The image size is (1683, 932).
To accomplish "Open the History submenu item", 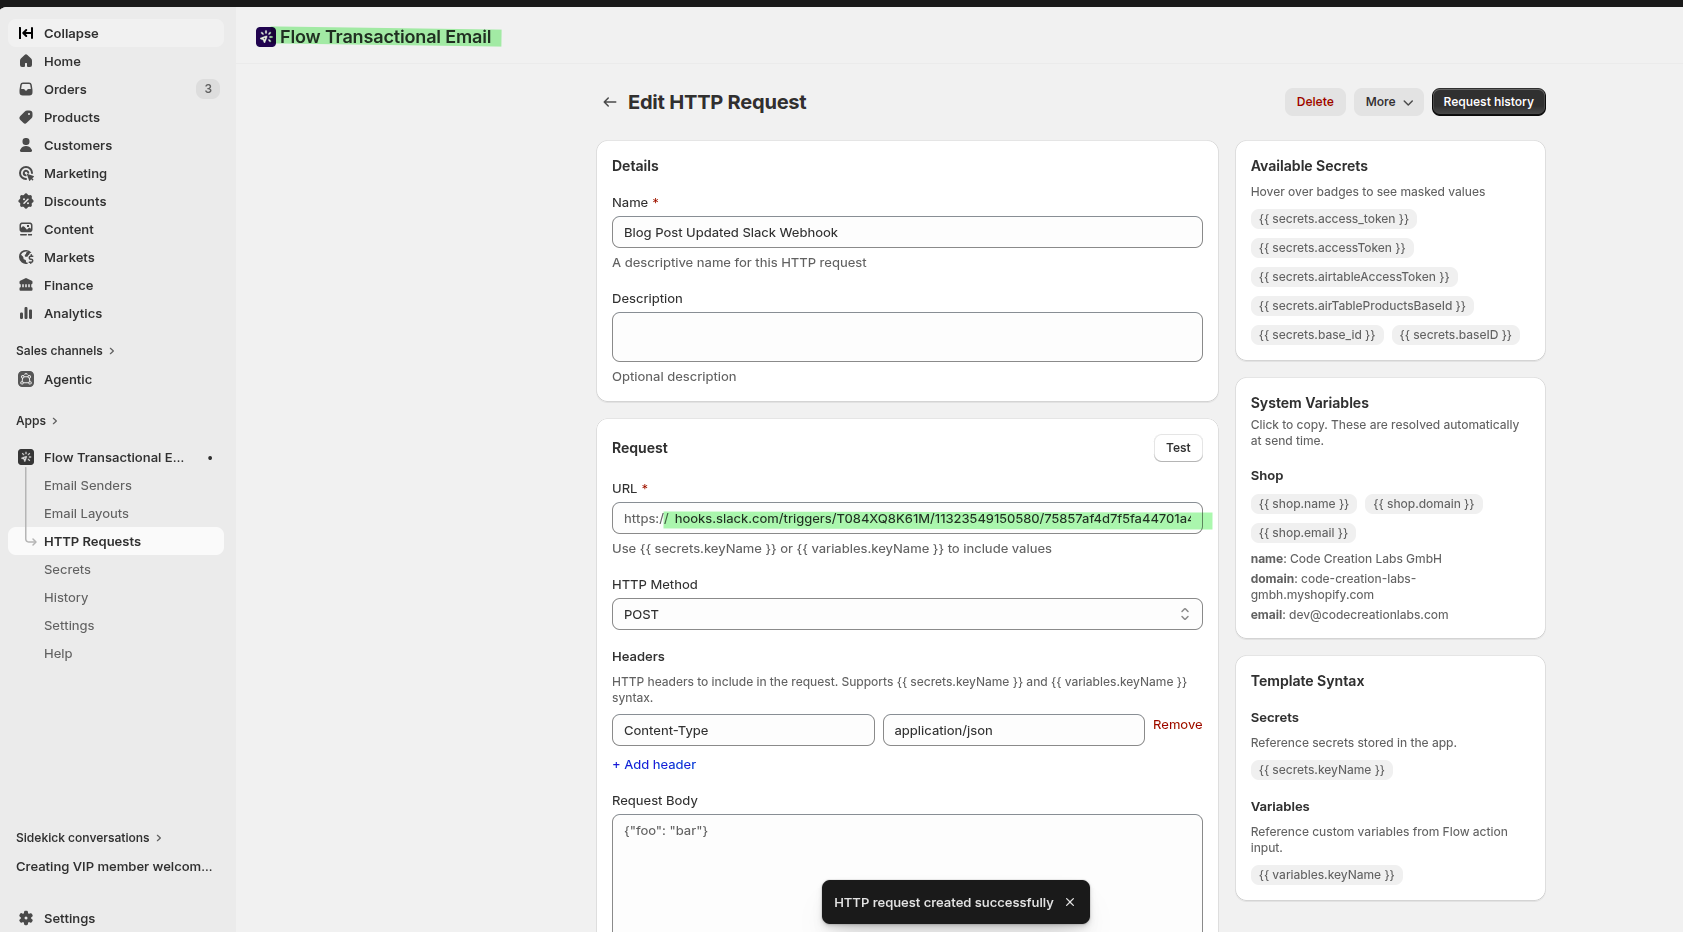I will coord(66,597).
